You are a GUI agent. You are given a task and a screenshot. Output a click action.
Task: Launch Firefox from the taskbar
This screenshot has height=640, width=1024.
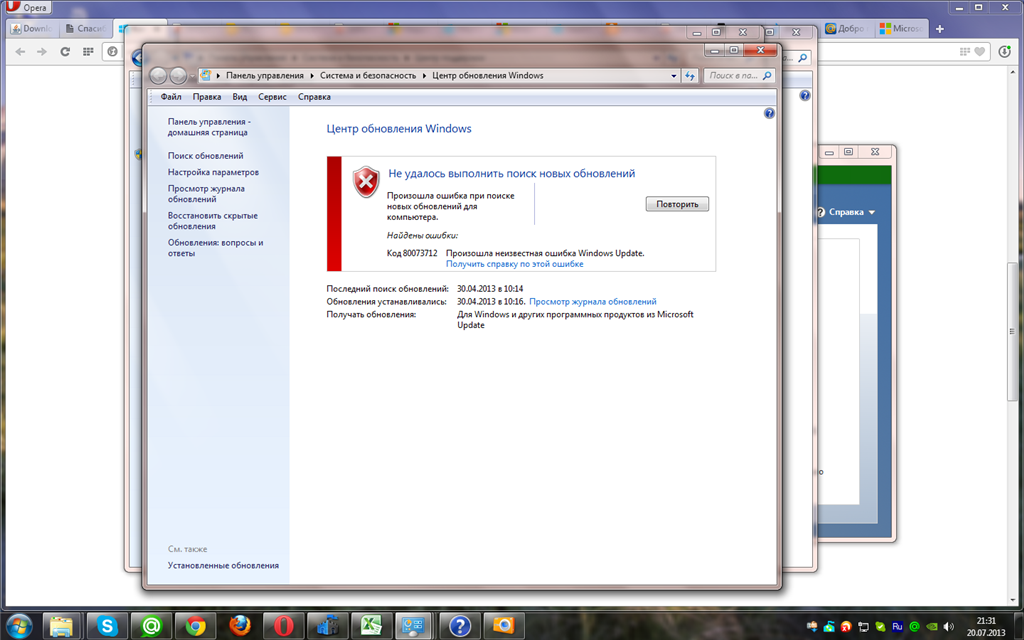(x=240, y=626)
